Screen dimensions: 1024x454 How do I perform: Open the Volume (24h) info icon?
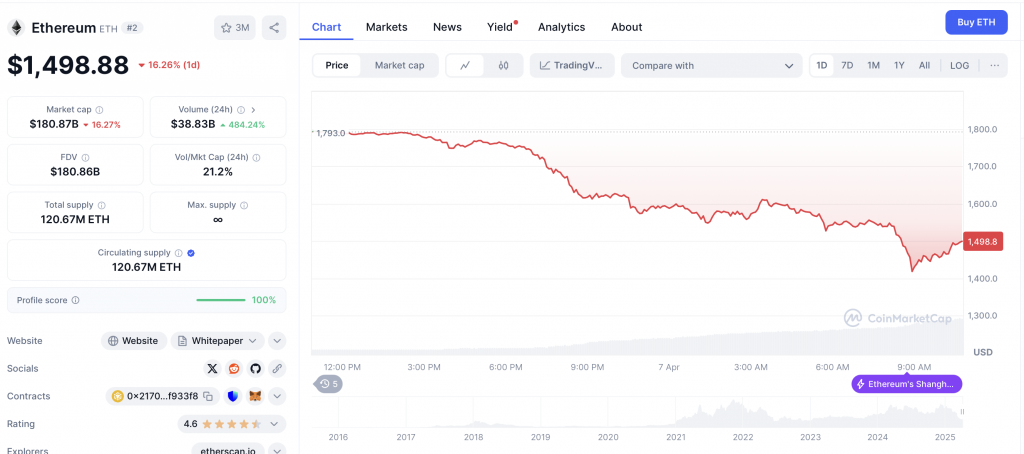[x=241, y=110]
